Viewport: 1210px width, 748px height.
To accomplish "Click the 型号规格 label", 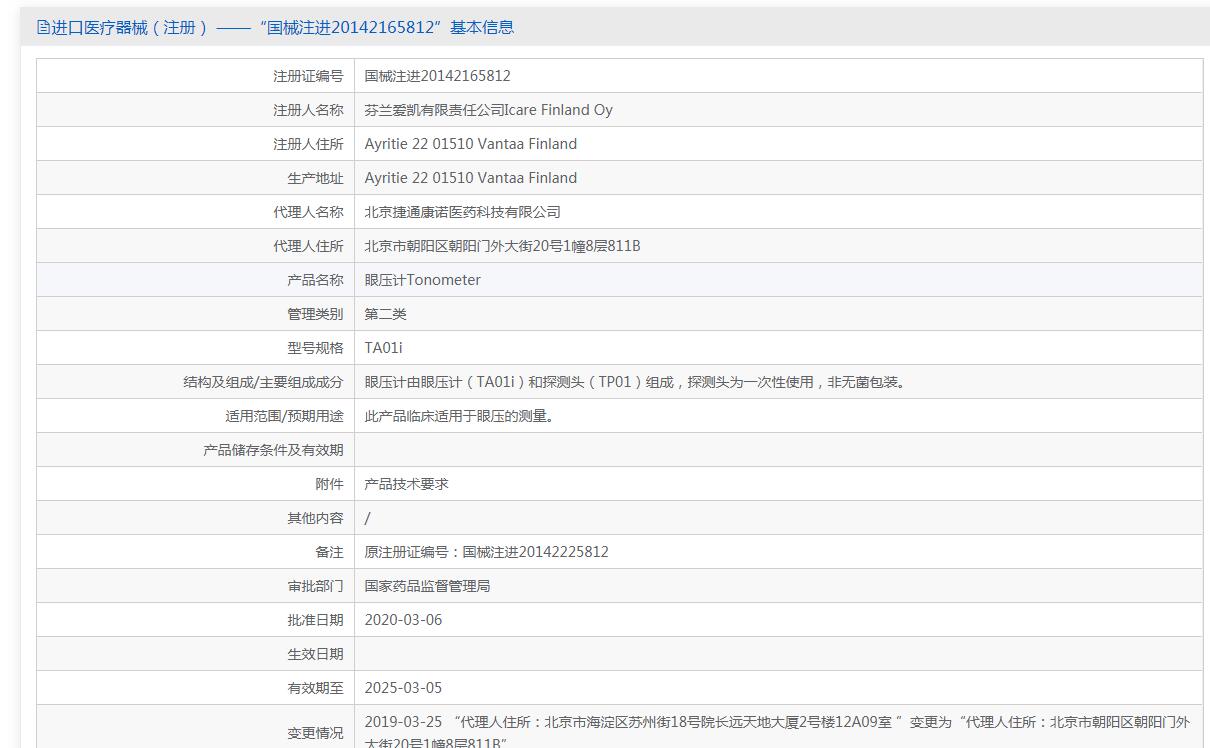I will pyautogui.click(x=315, y=348).
